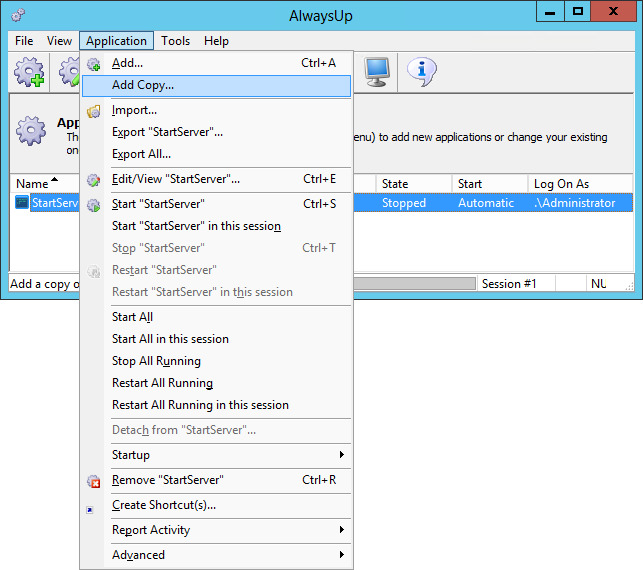Expand the Advanced submenu
The width and height of the screenshot is (643, 570).
[217, 555]
